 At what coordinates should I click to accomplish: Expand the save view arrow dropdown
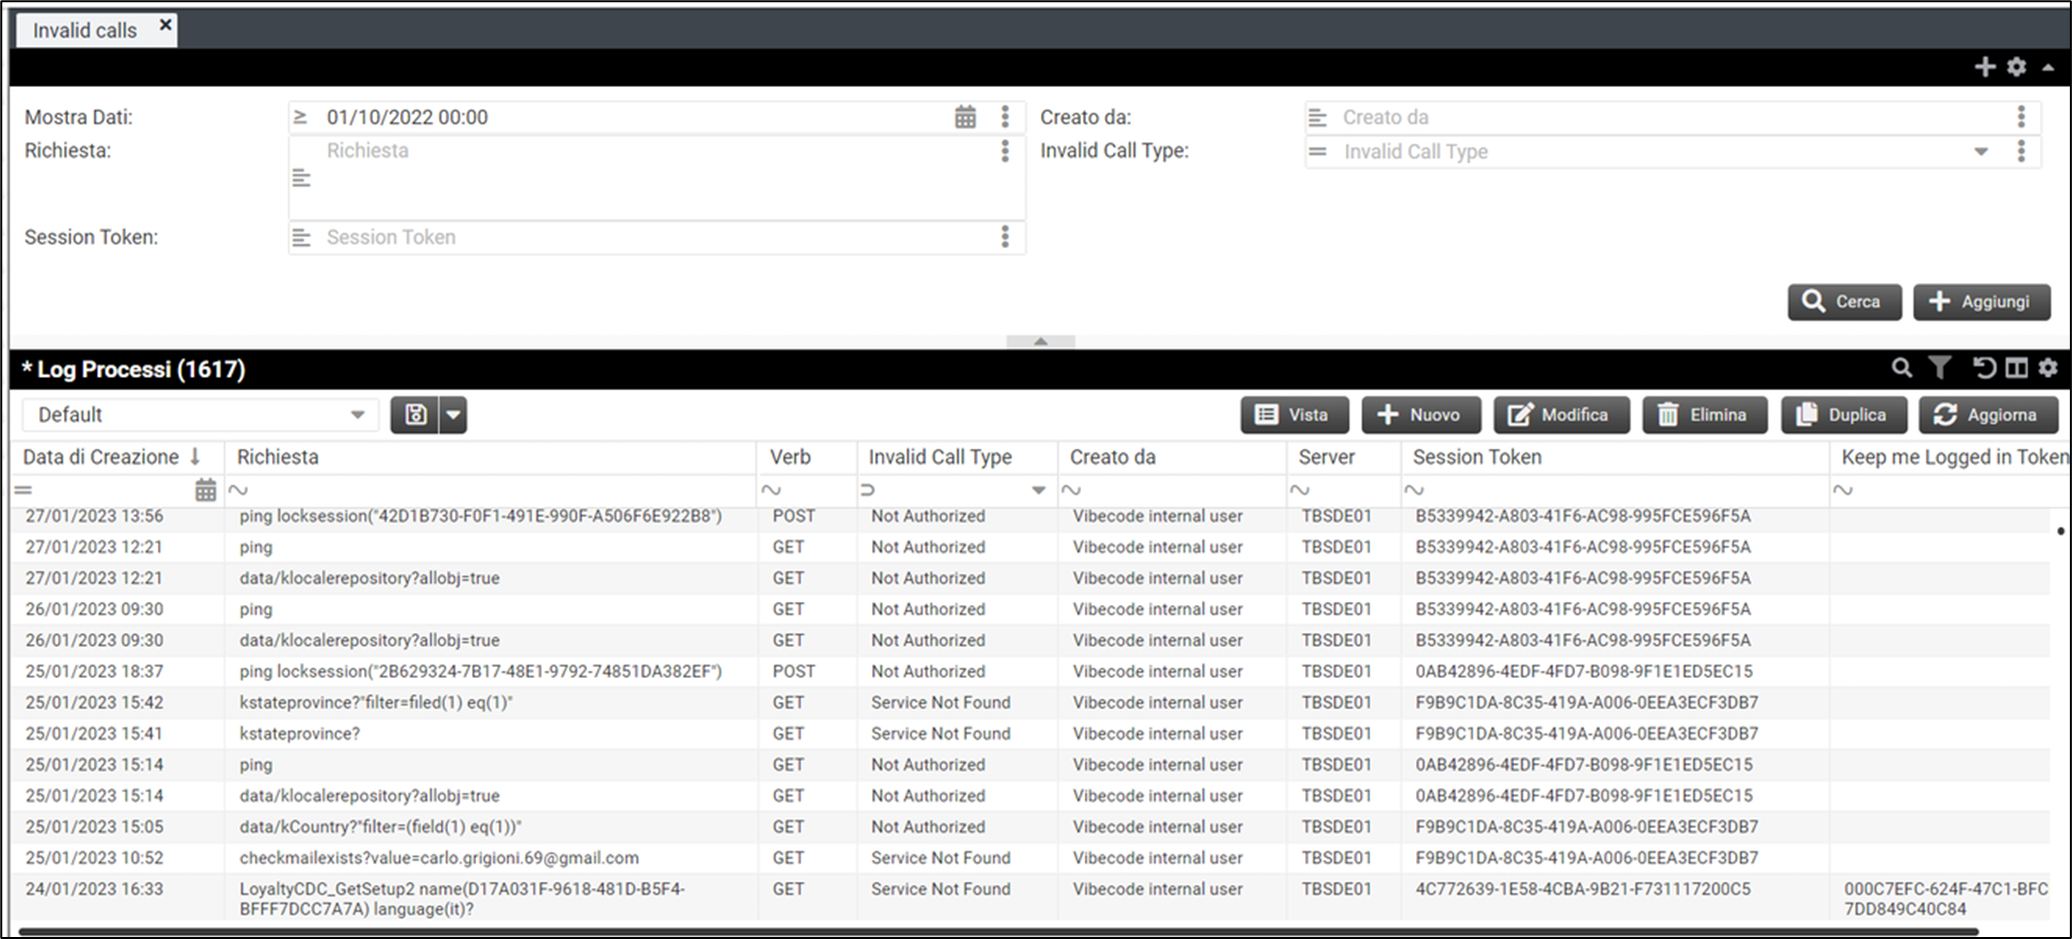tap(454, 415)
